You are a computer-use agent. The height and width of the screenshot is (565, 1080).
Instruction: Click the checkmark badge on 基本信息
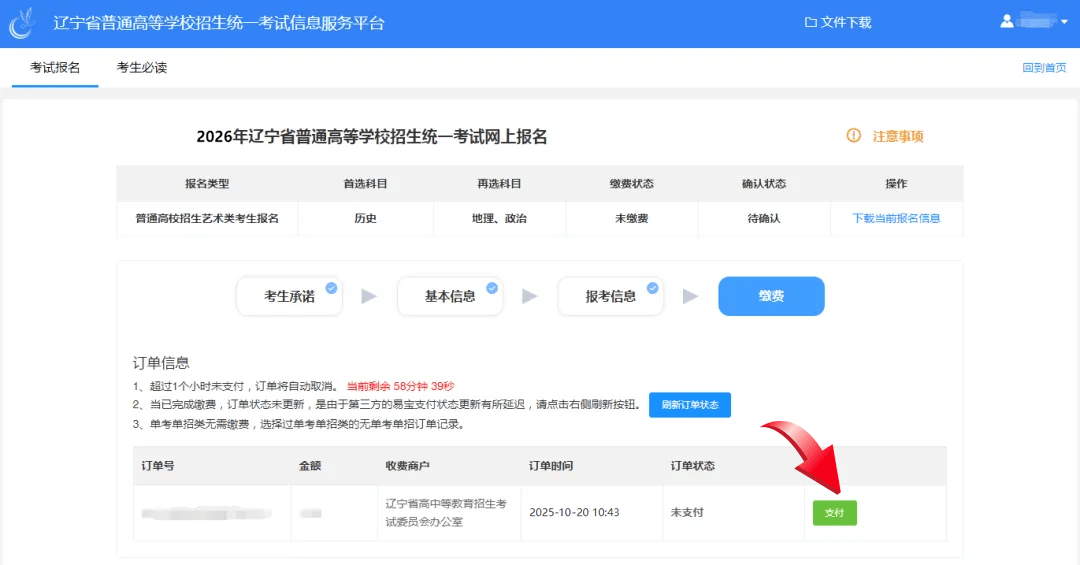click(492, 287)
